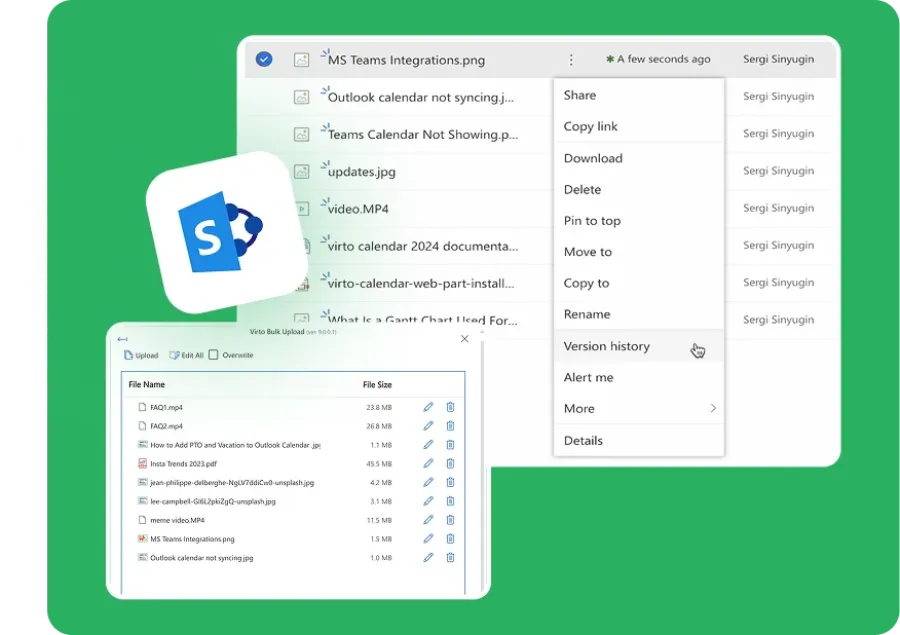Open the video.MP4 file in SharePoint list
Viewport: 900px width, 635px height.
click(358, 209)
